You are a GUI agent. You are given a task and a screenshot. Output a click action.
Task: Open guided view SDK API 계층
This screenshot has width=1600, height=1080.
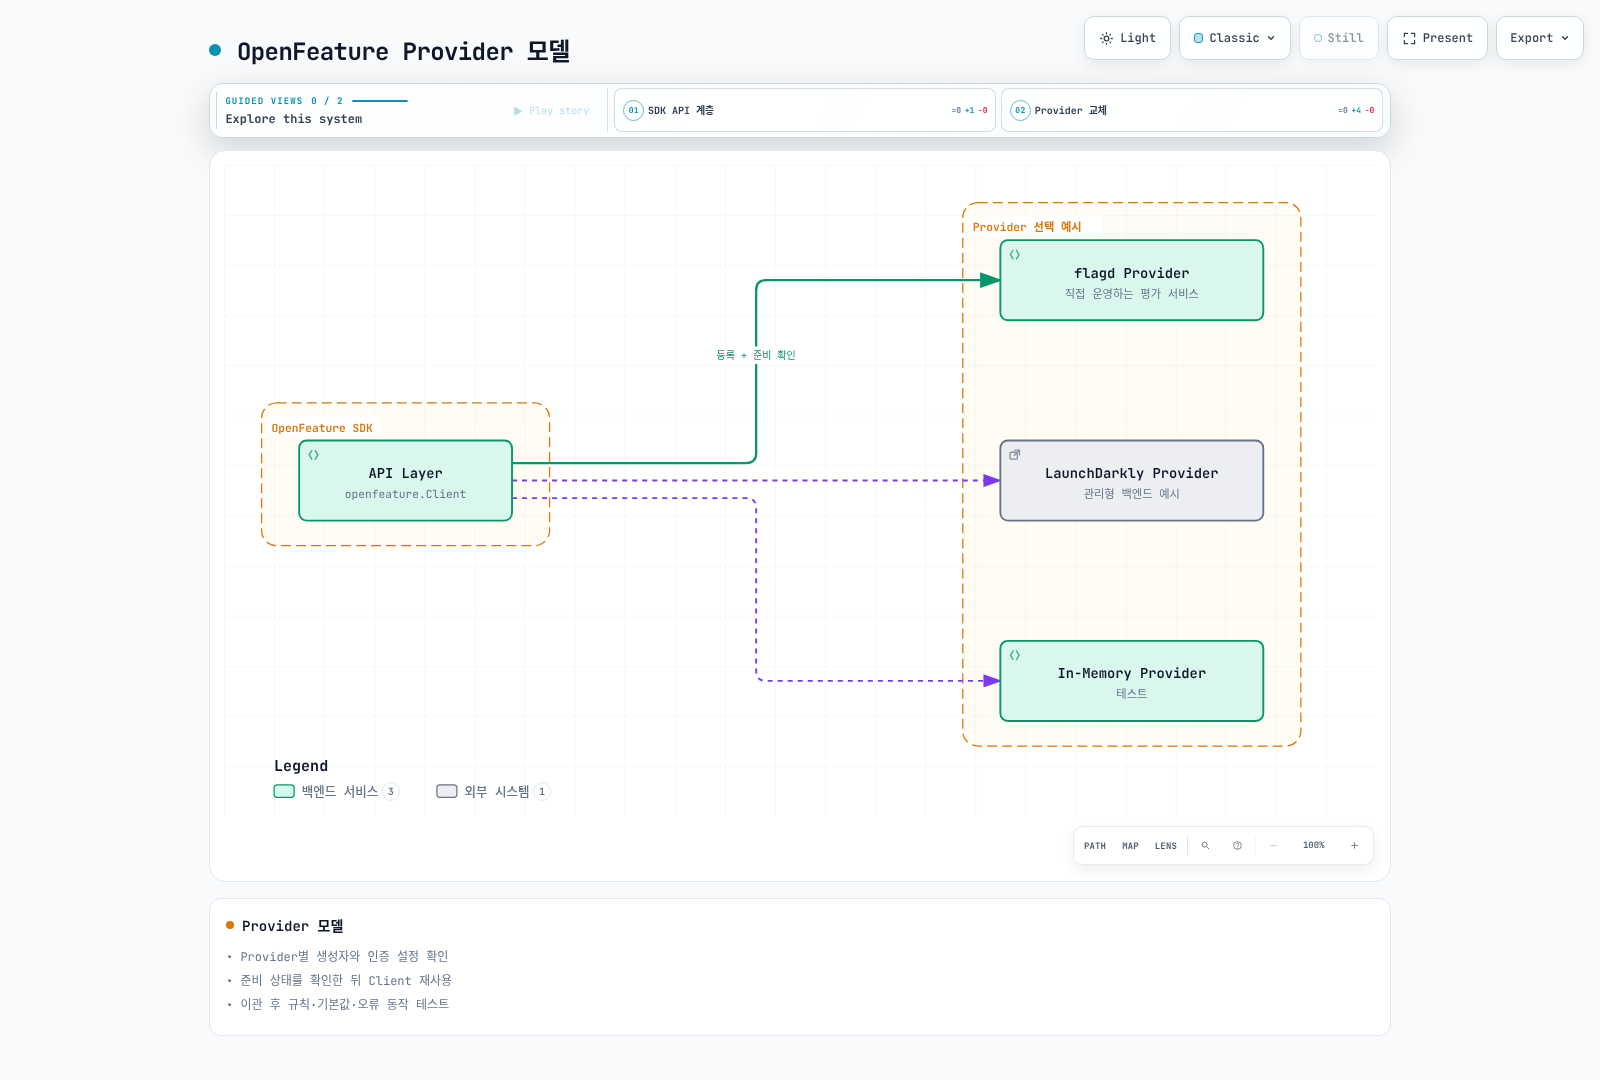click(805, 110)
